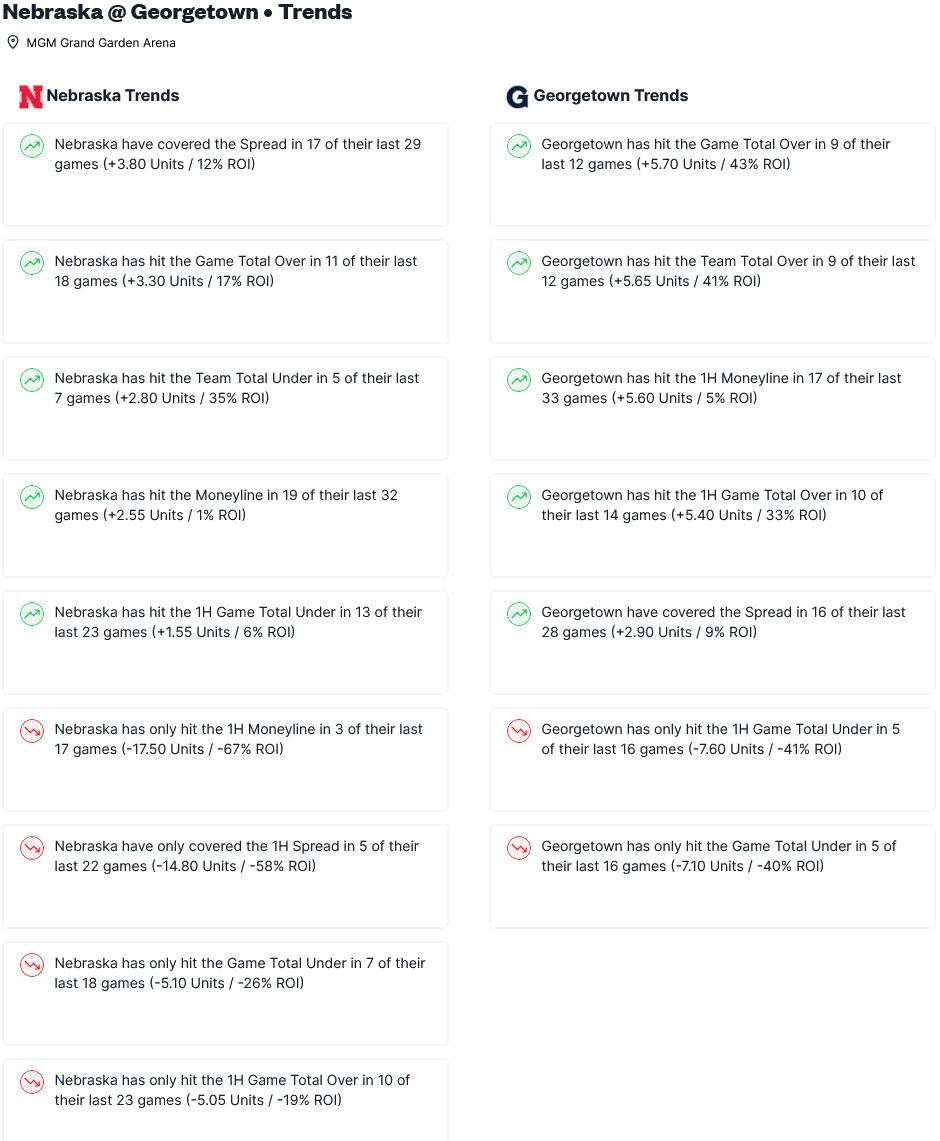Click red downtrend icon for Georgetown 1H Game Total Under

coord(519,731)
